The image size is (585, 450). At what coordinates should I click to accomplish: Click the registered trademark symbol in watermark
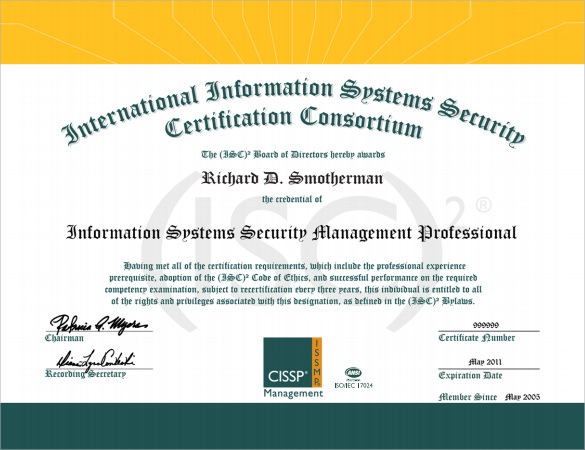click(483, 205)
